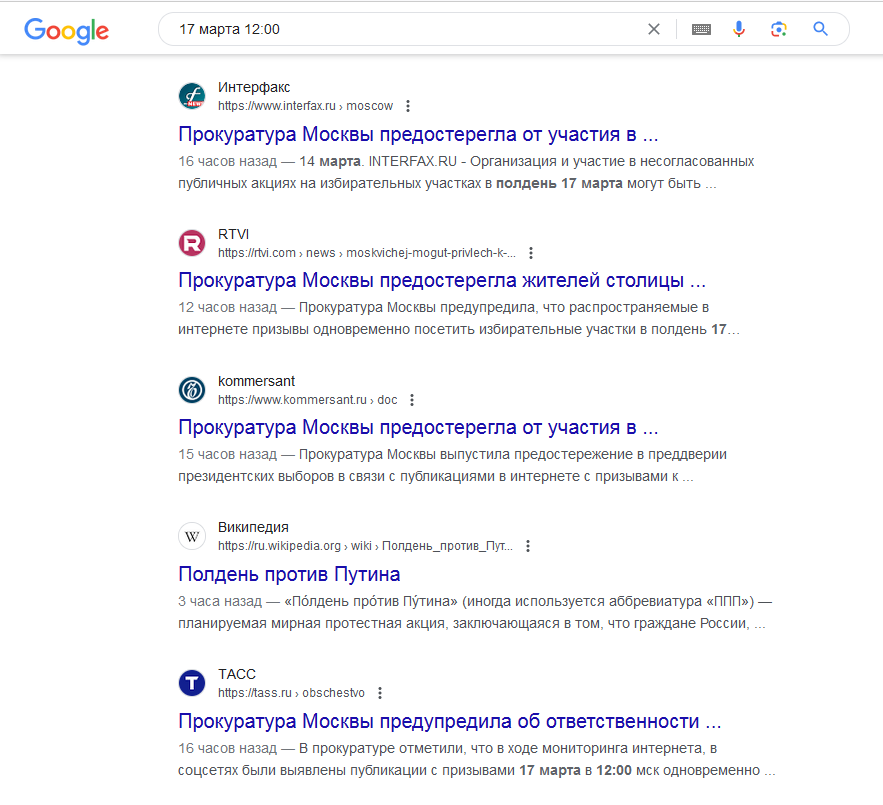
Task: Clear the search query with X
Action: [x=654, y=29]
